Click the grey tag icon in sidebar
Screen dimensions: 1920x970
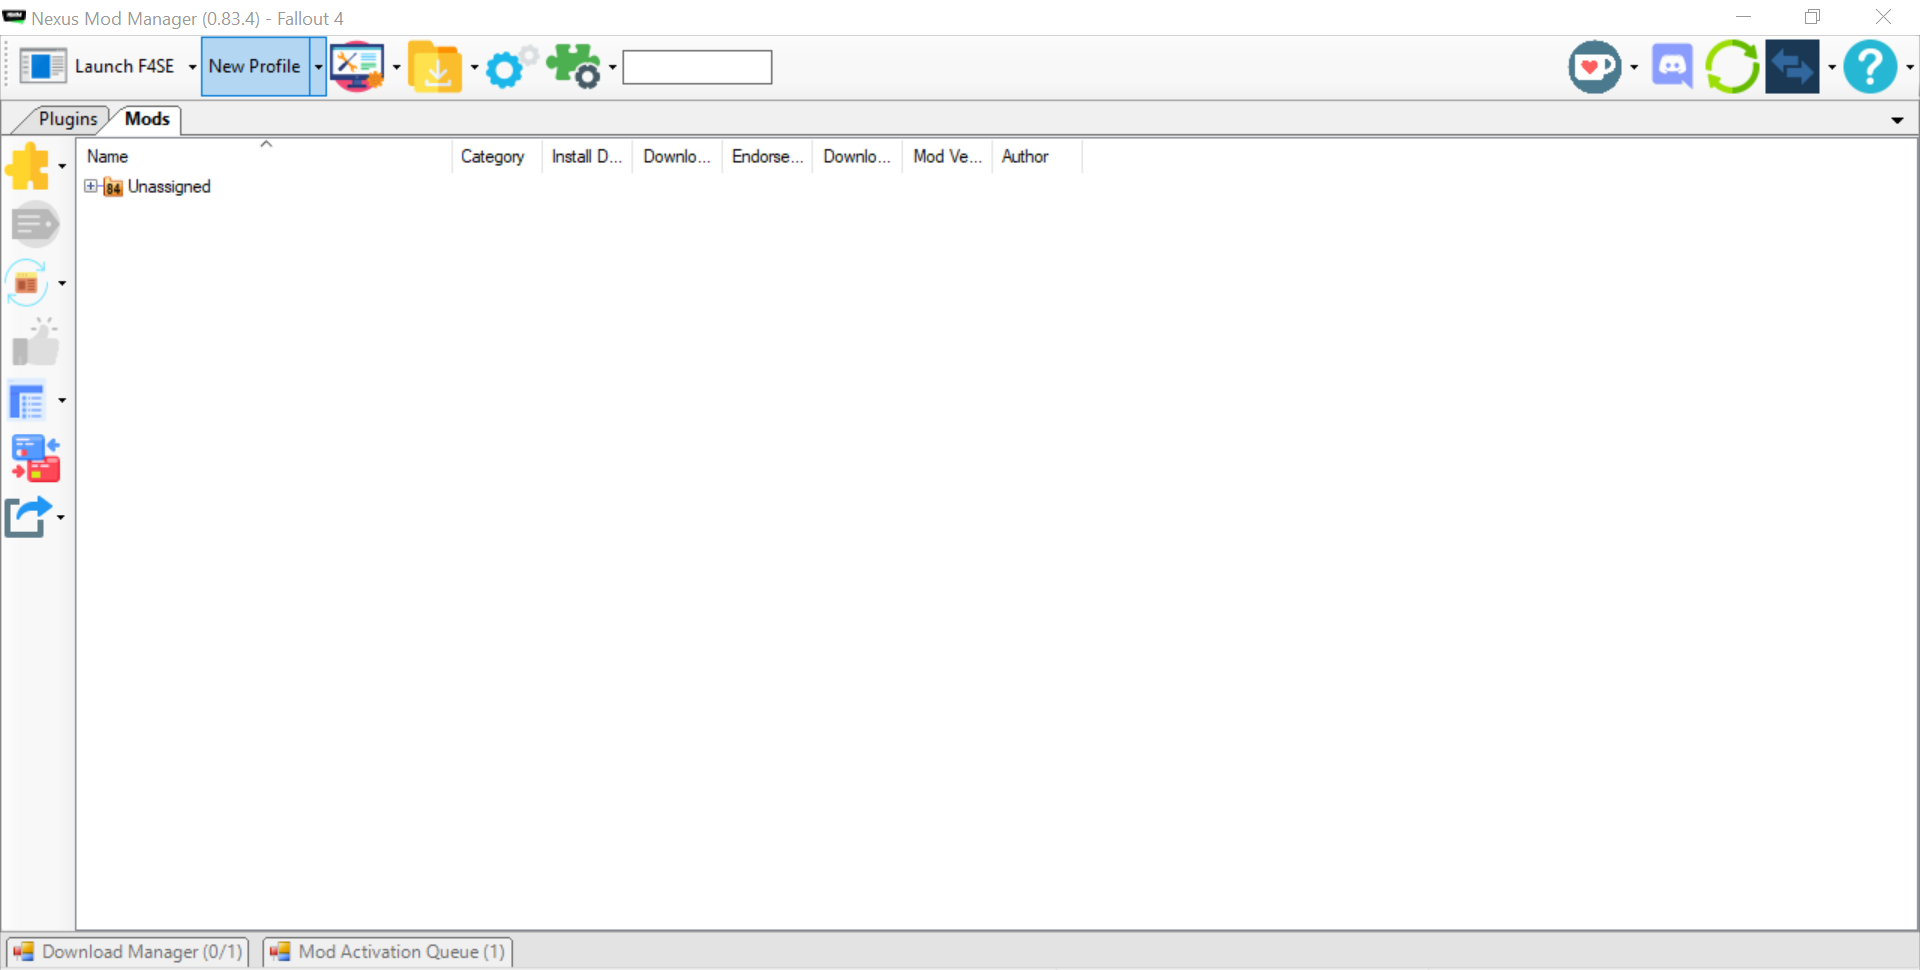tap(35, 224)
